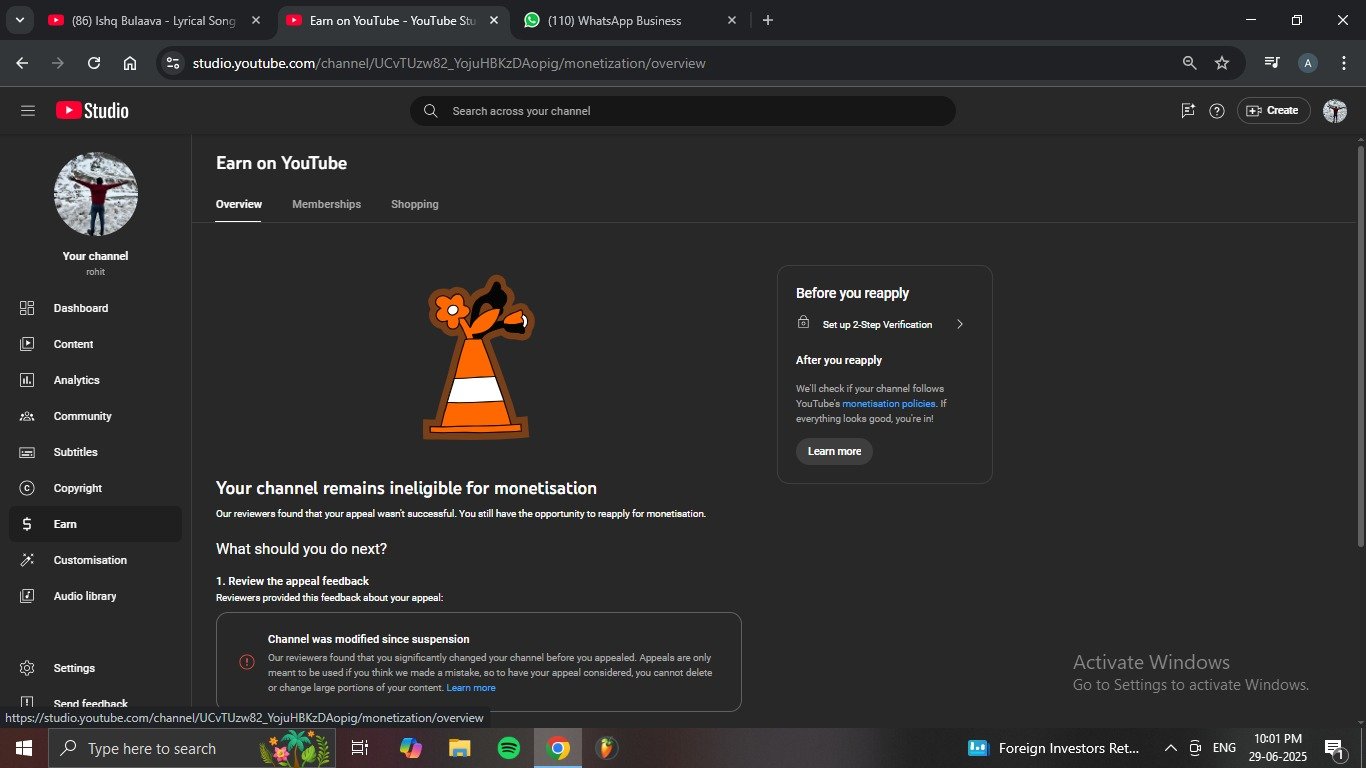1366x768 pixels.
Task: Open the Audio library icon
Action: pos(27,596)
